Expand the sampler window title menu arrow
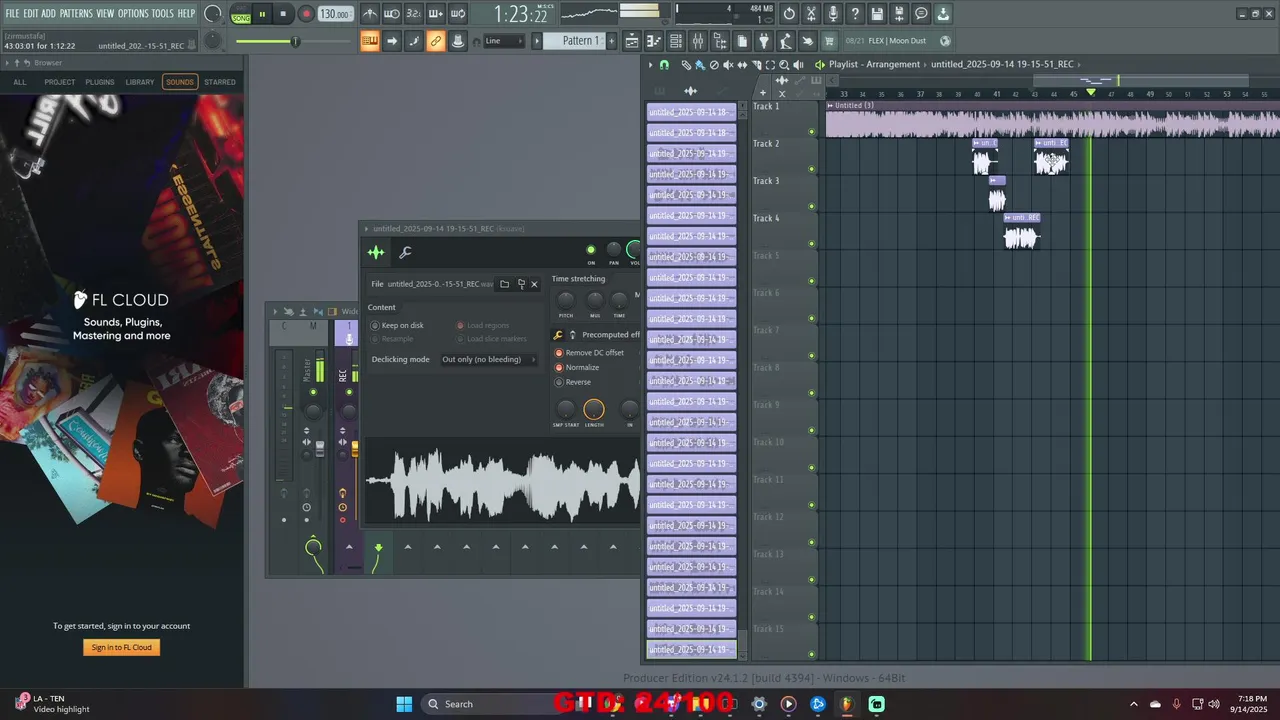Screen dimensions: 1280x720 [x=367, y=229]
